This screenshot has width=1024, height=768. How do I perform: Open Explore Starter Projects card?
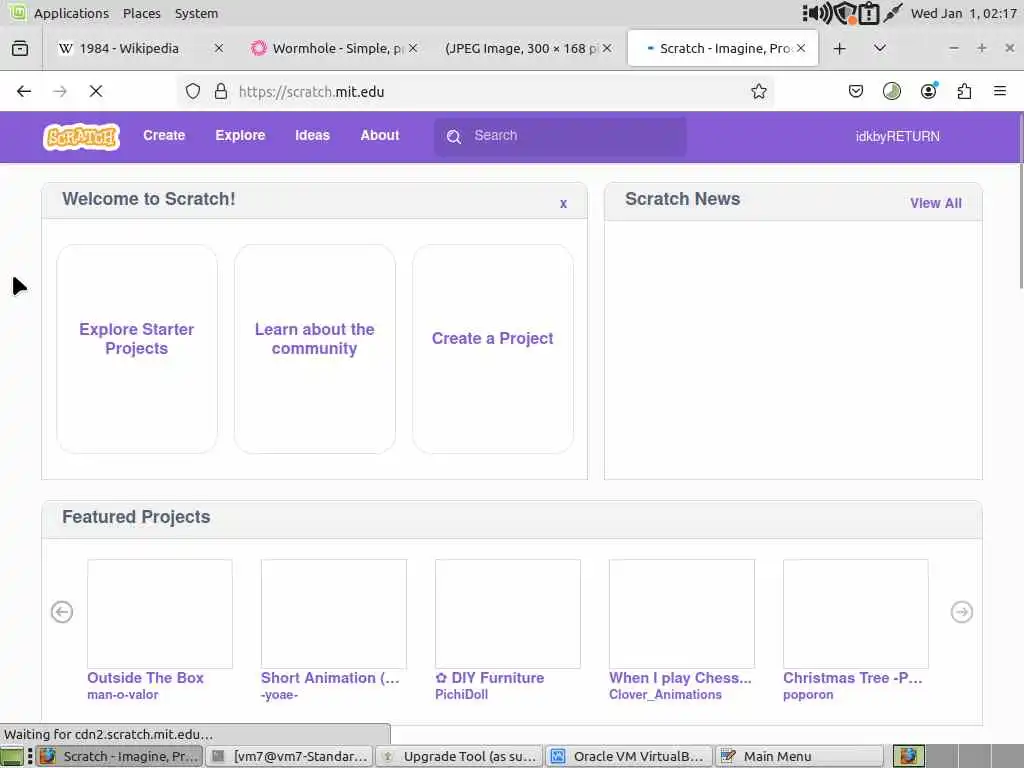tap(136, 349)
